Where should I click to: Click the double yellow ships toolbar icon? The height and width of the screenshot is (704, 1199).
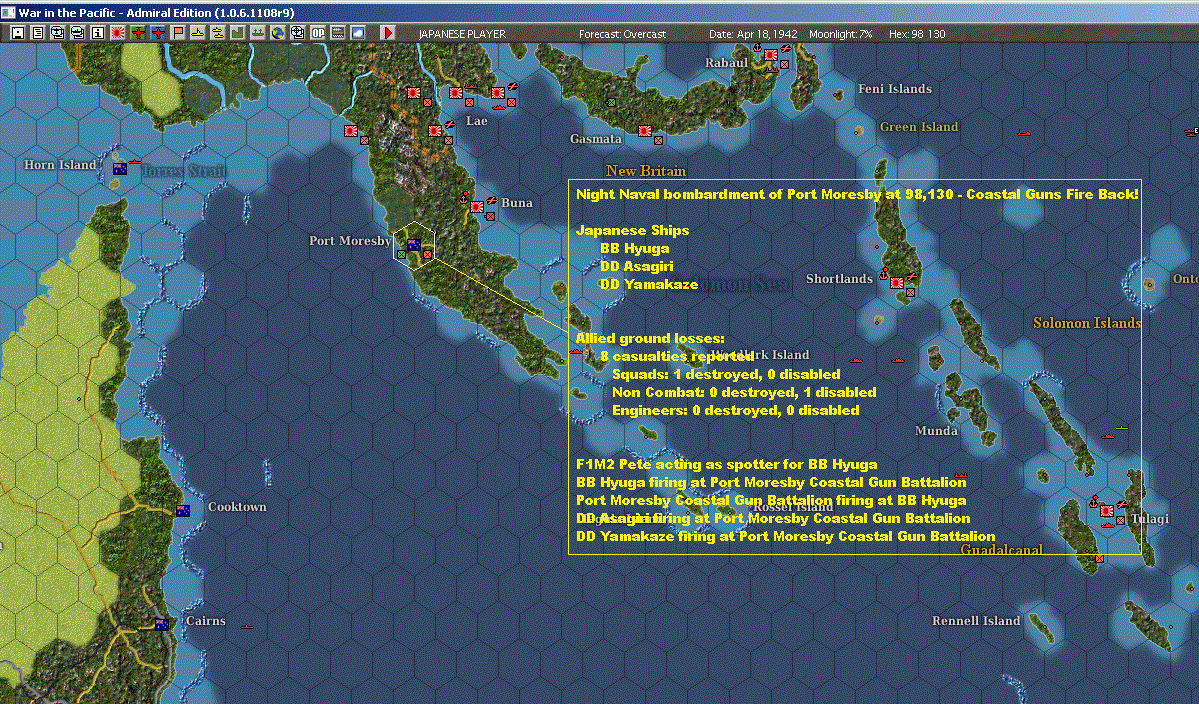click(x=217, y=33)
